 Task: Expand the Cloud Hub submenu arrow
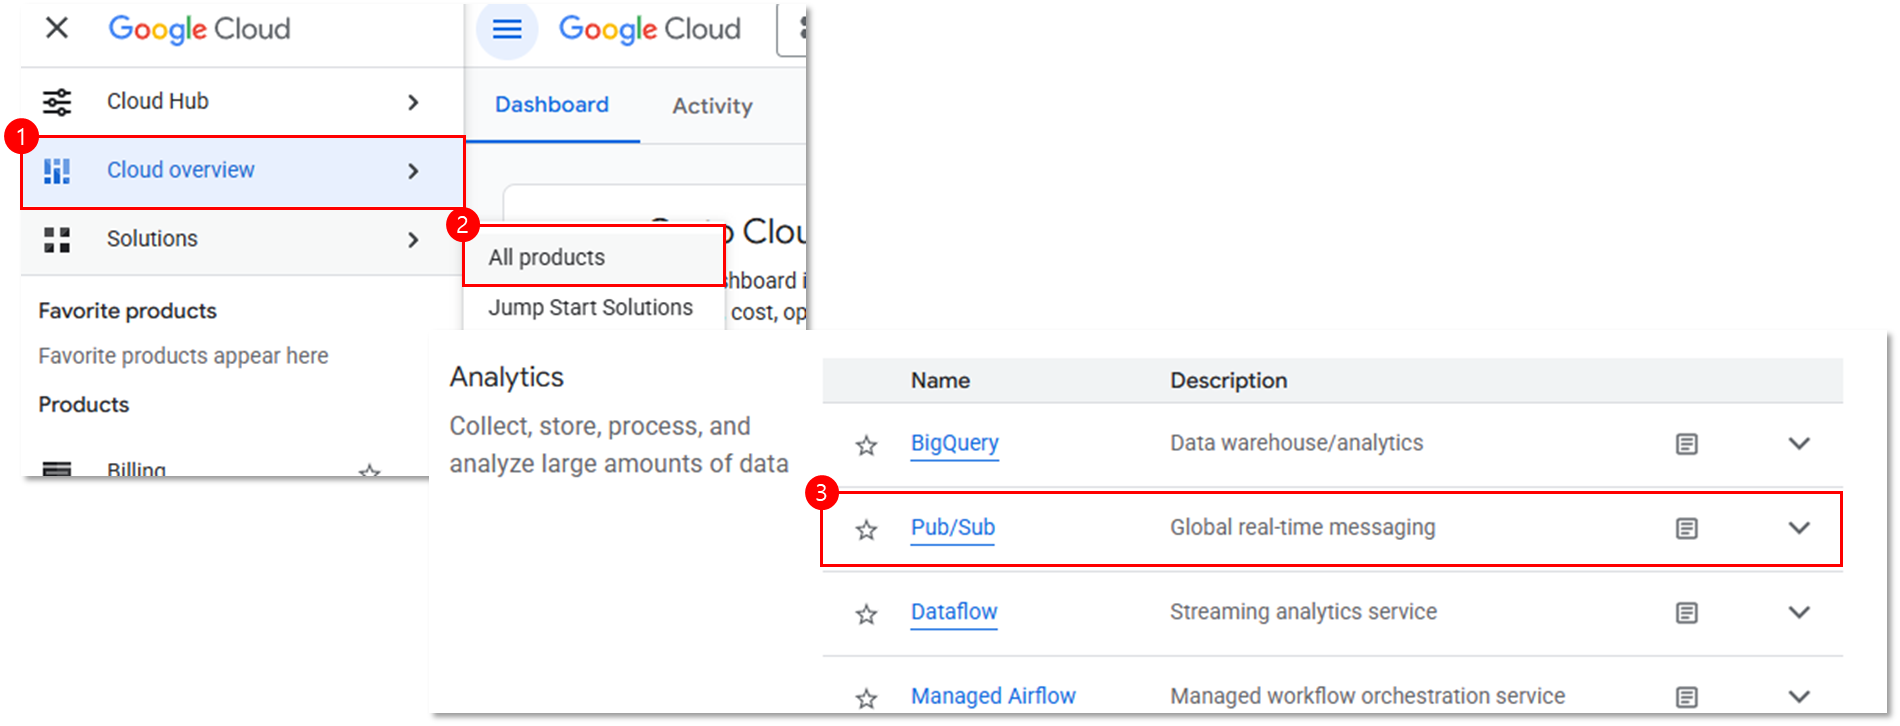point(413,102)
